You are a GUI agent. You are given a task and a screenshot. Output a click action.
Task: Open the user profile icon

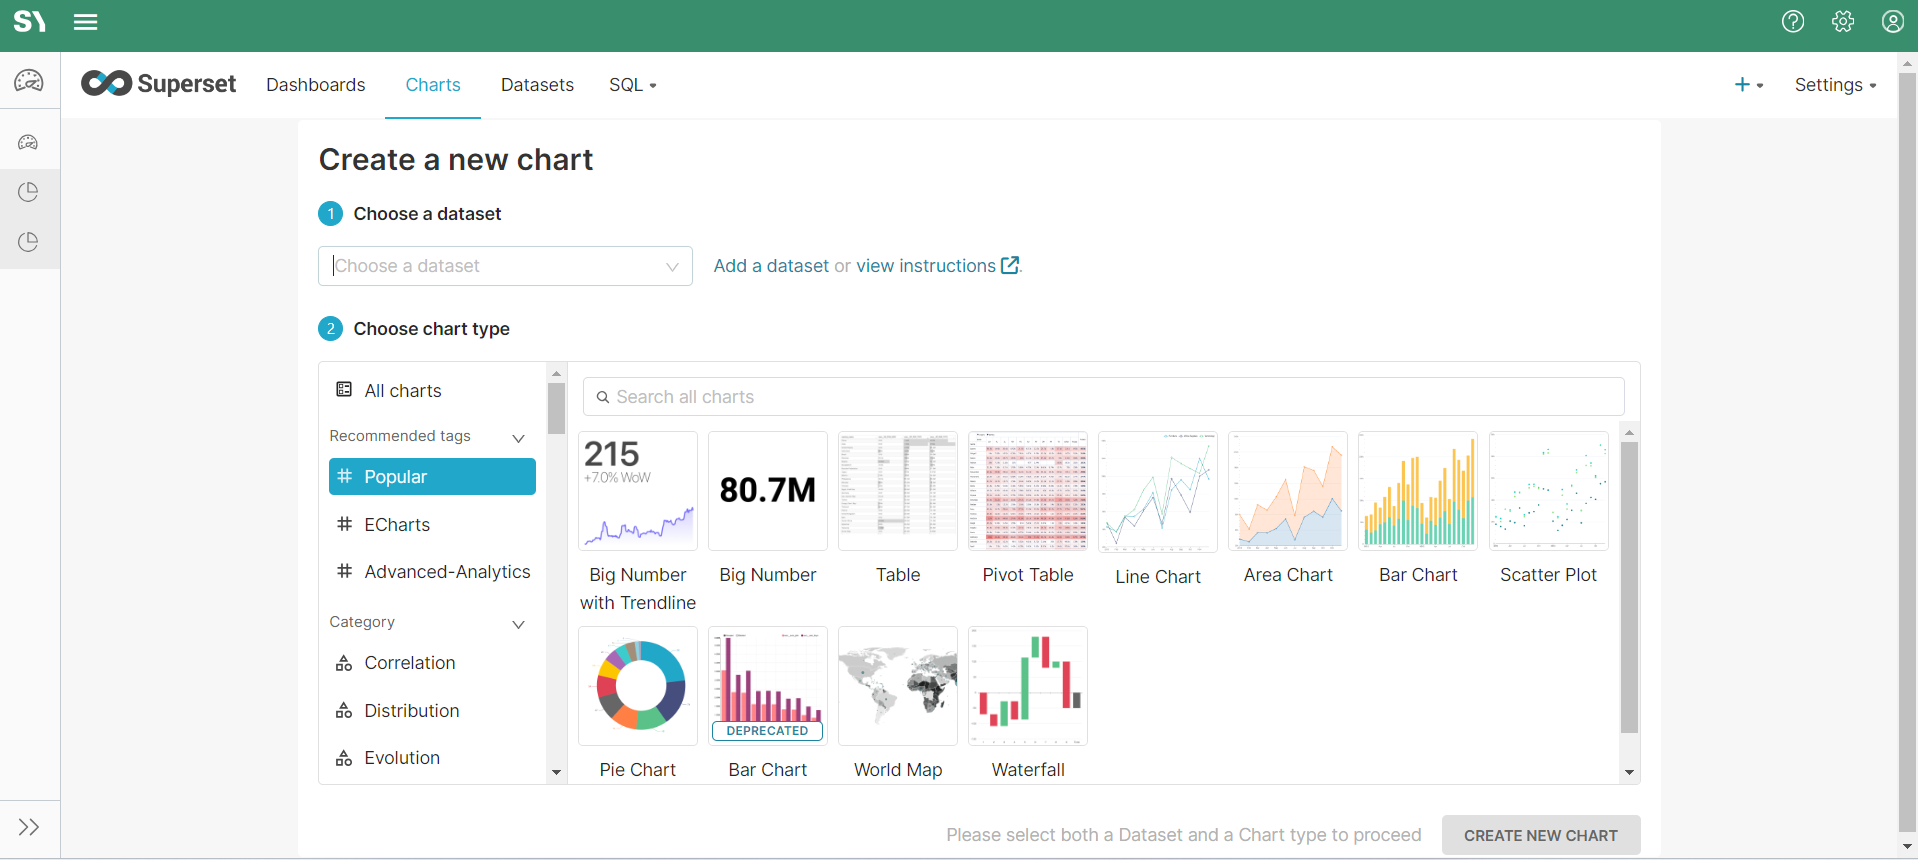pos(1892,22)
